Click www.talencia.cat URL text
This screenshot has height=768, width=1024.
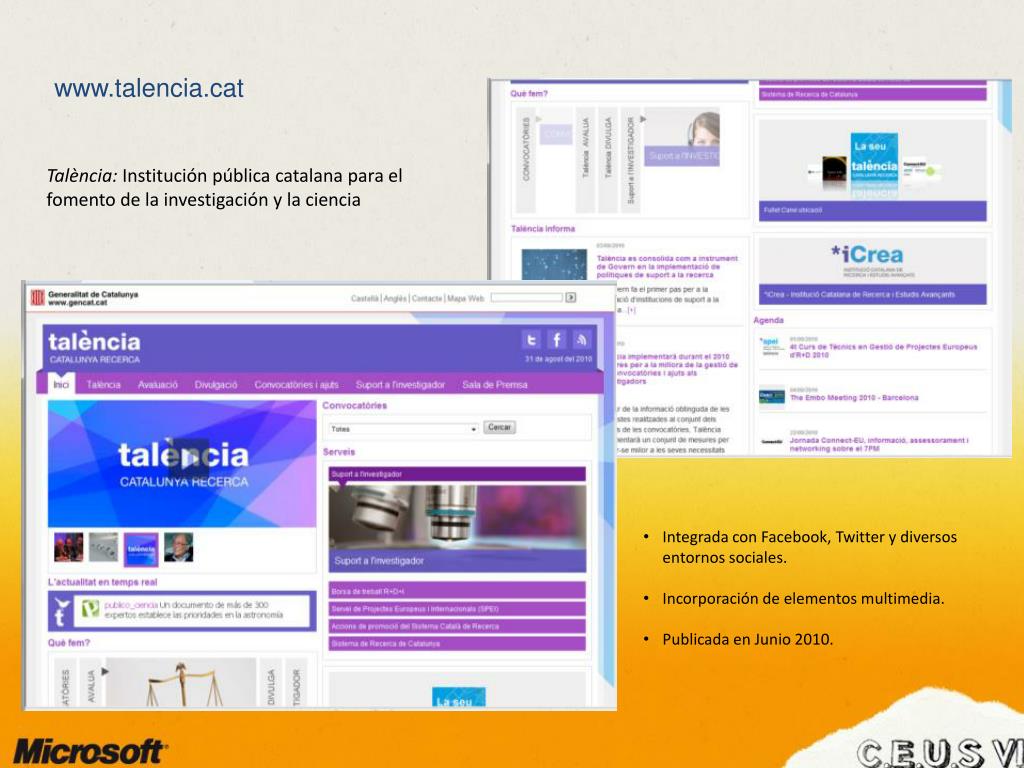point(149,88)
